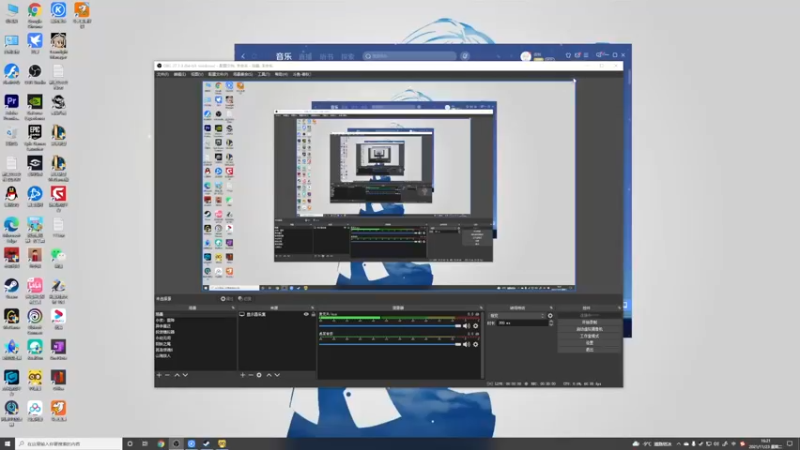Select the display capture source row
This screenshot has width=800, height=450.
(277, 314)
